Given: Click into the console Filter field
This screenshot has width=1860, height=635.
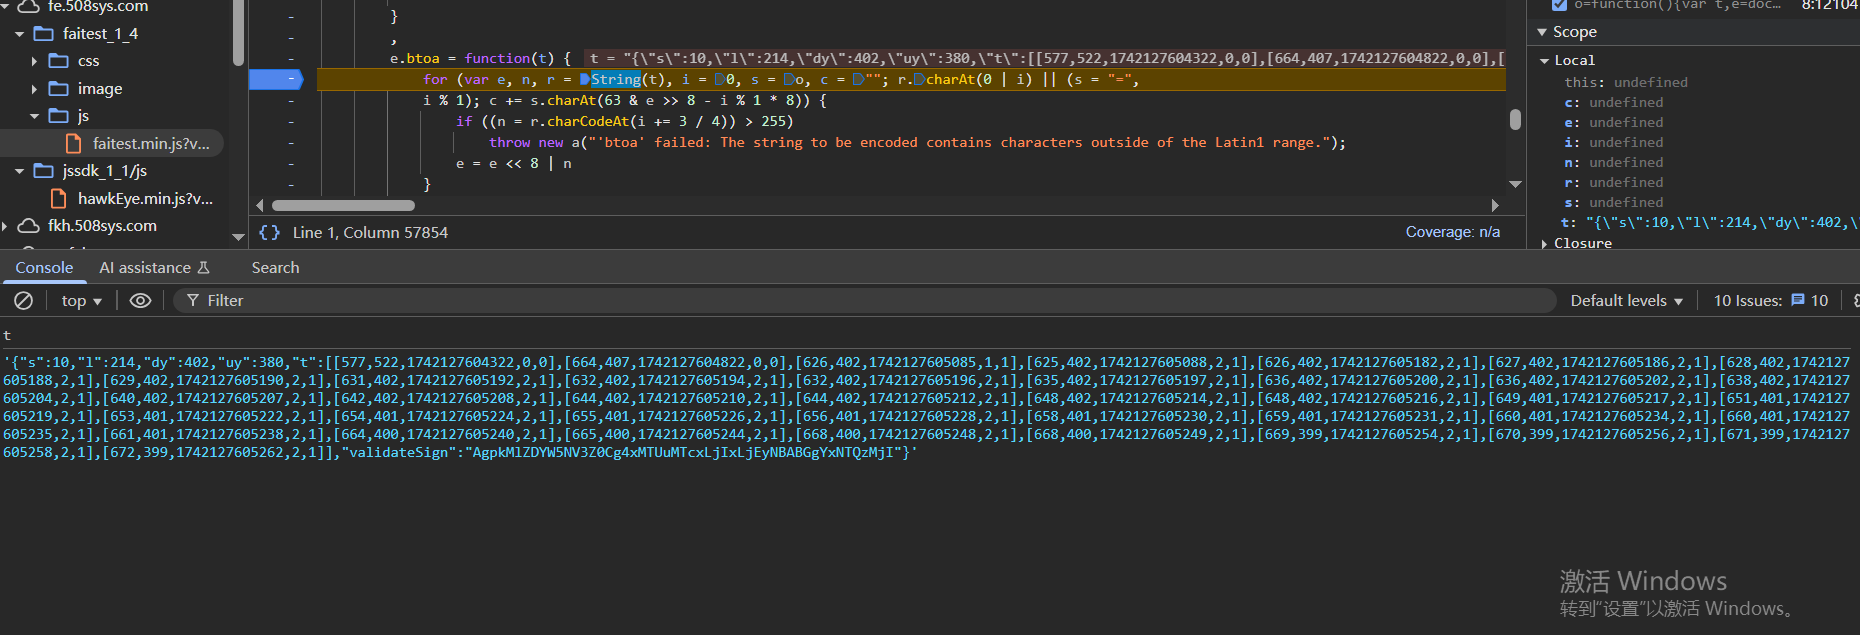Looking at the screenshot, I should [x=870, y=301].
